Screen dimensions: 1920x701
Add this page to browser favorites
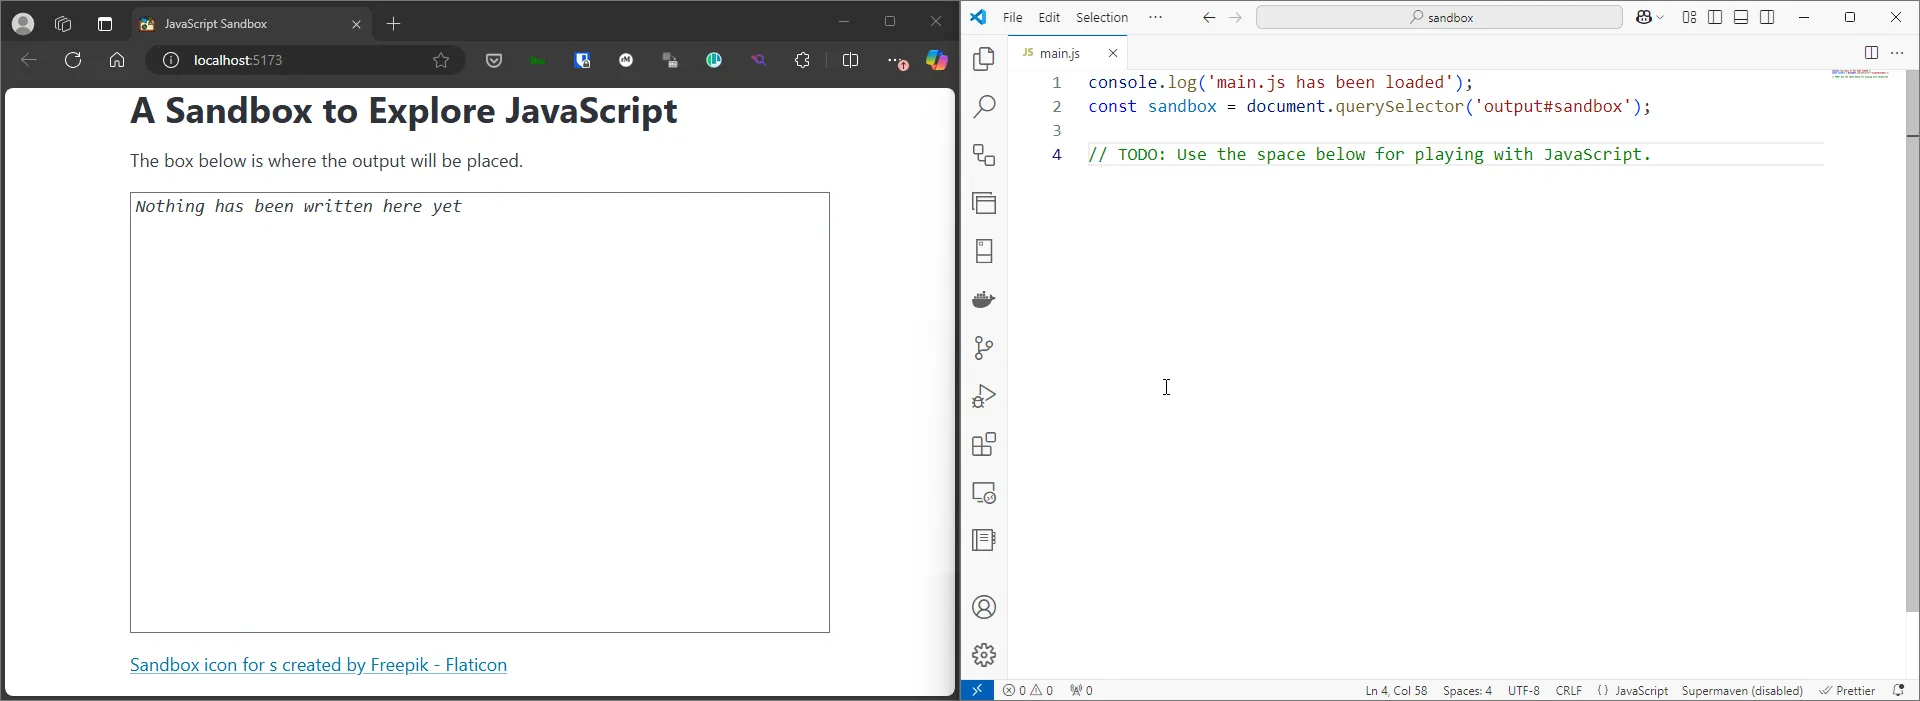tap(441, 60)
